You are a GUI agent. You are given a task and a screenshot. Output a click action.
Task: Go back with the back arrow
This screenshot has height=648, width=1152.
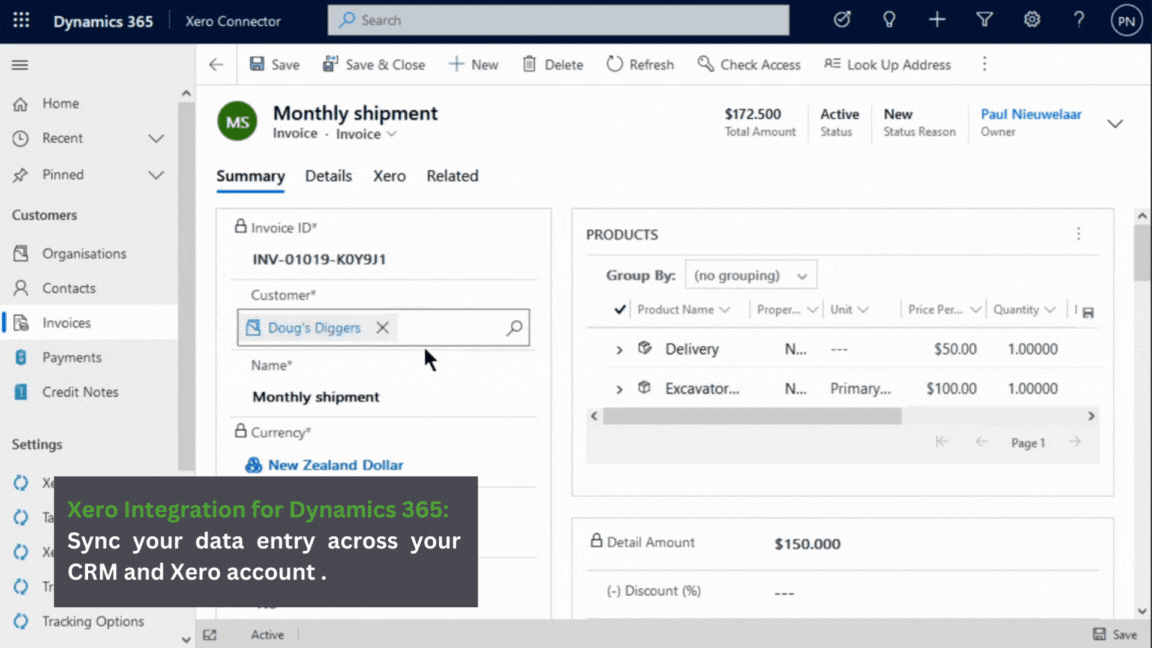(216, 65)
